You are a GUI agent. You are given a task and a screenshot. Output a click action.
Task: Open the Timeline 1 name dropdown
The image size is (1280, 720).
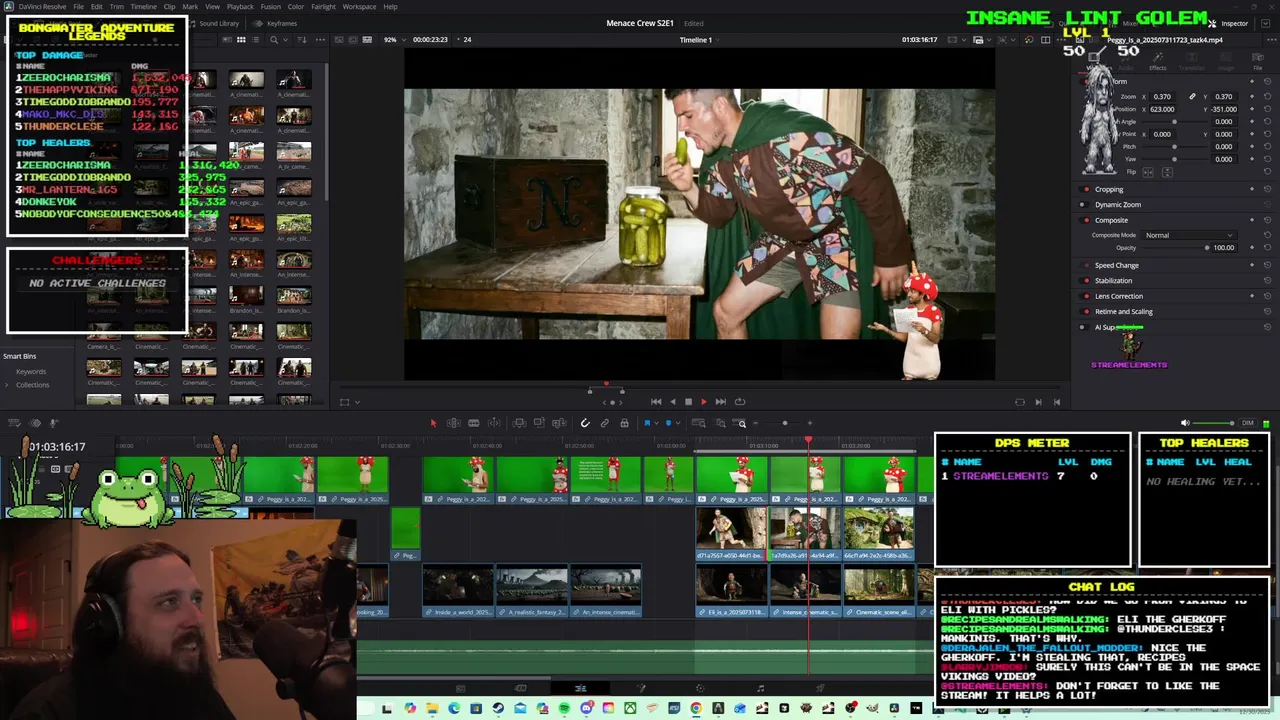[701, 40]
